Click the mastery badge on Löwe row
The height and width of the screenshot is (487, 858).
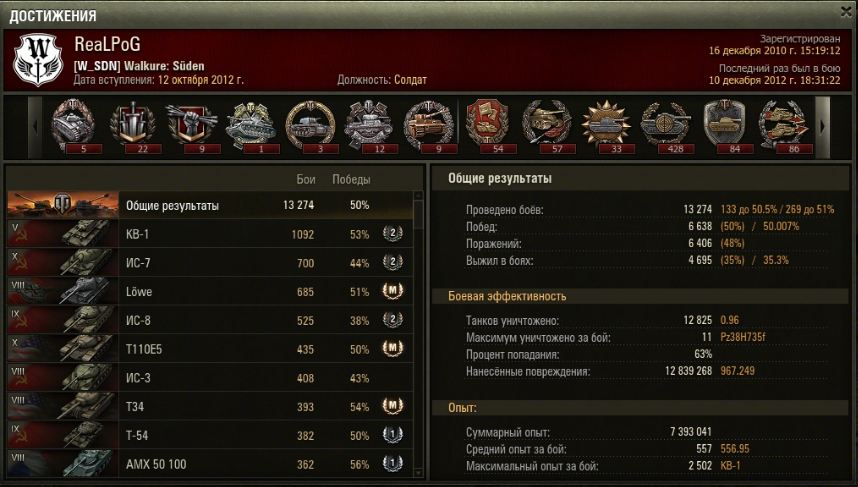click(392, 291)
